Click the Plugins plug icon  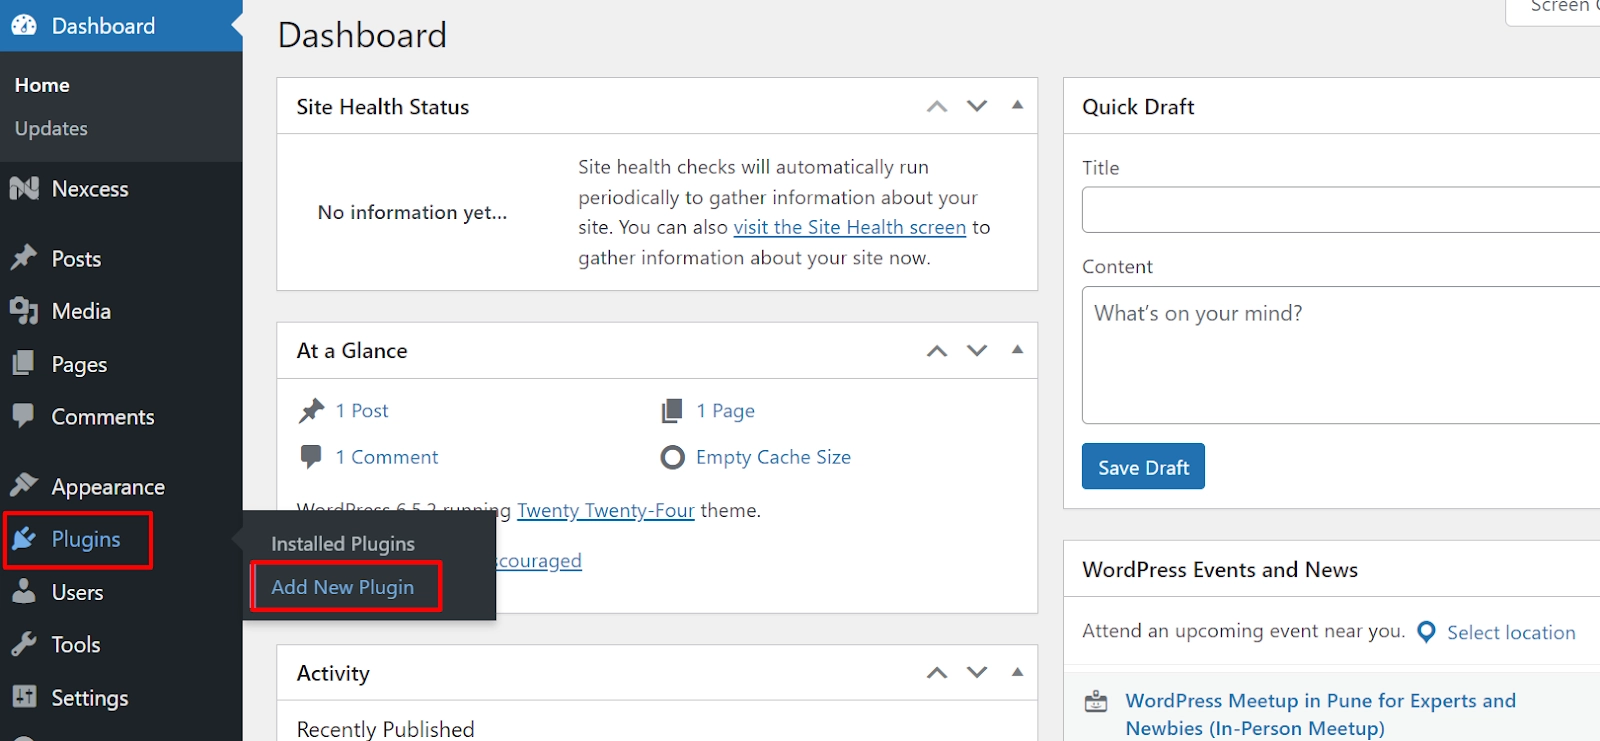[24, 539]
